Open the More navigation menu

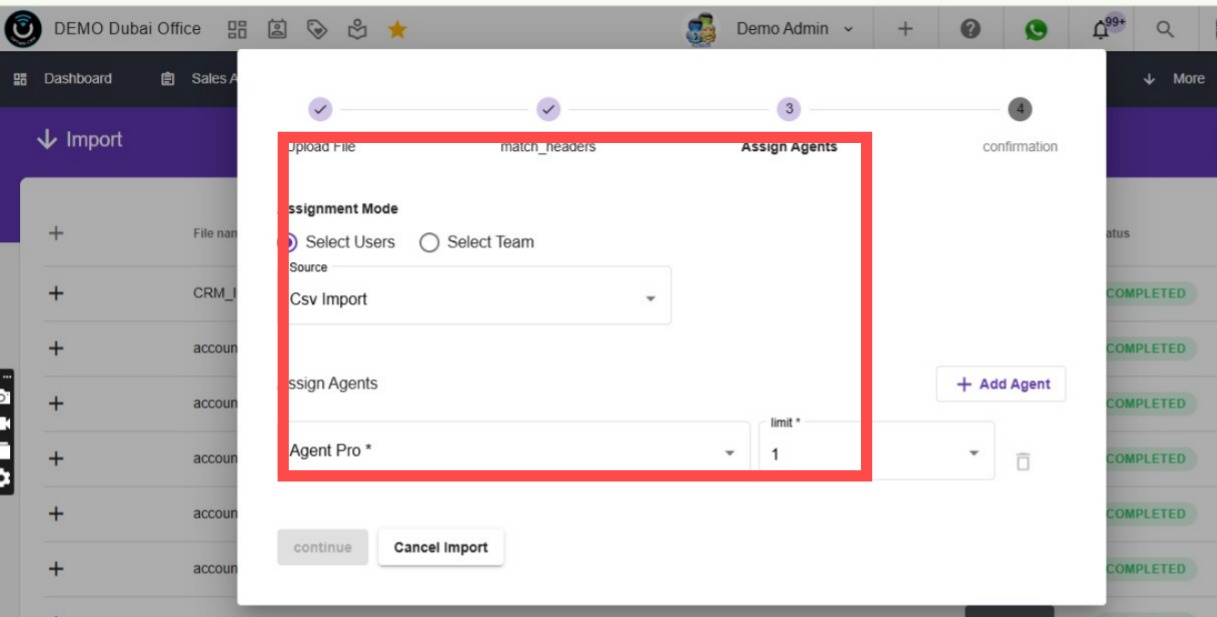1174,79
